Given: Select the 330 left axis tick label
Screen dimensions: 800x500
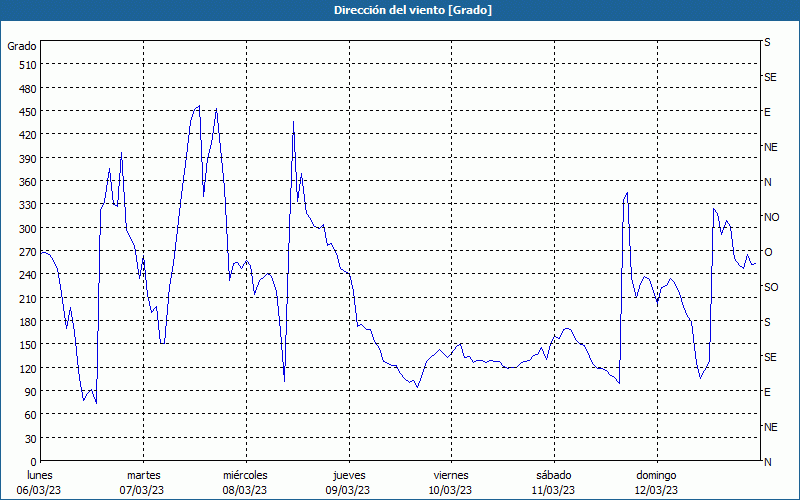Looking at the screenshot, I should 28,206.
